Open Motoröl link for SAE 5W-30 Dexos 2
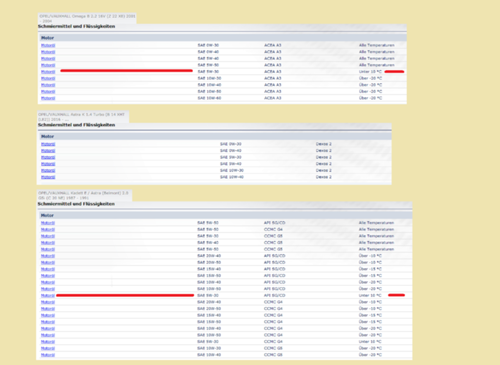This screenshot has height=365, width=500. coord(48,157)
